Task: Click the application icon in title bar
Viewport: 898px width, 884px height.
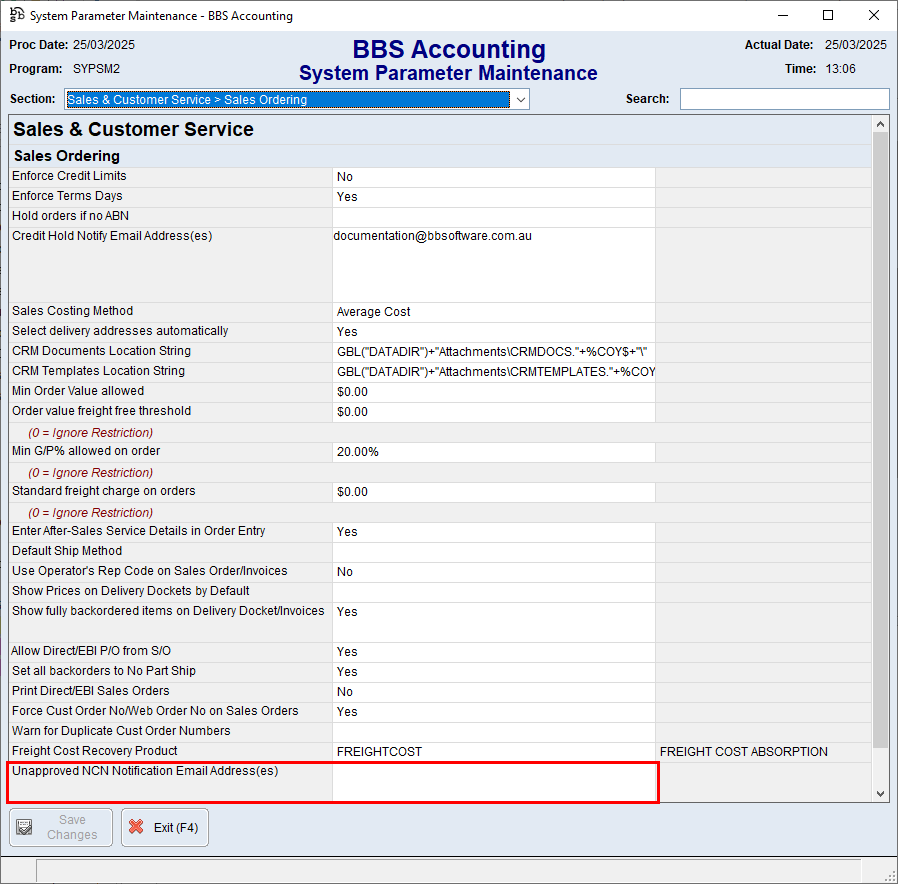Action: 16,15
